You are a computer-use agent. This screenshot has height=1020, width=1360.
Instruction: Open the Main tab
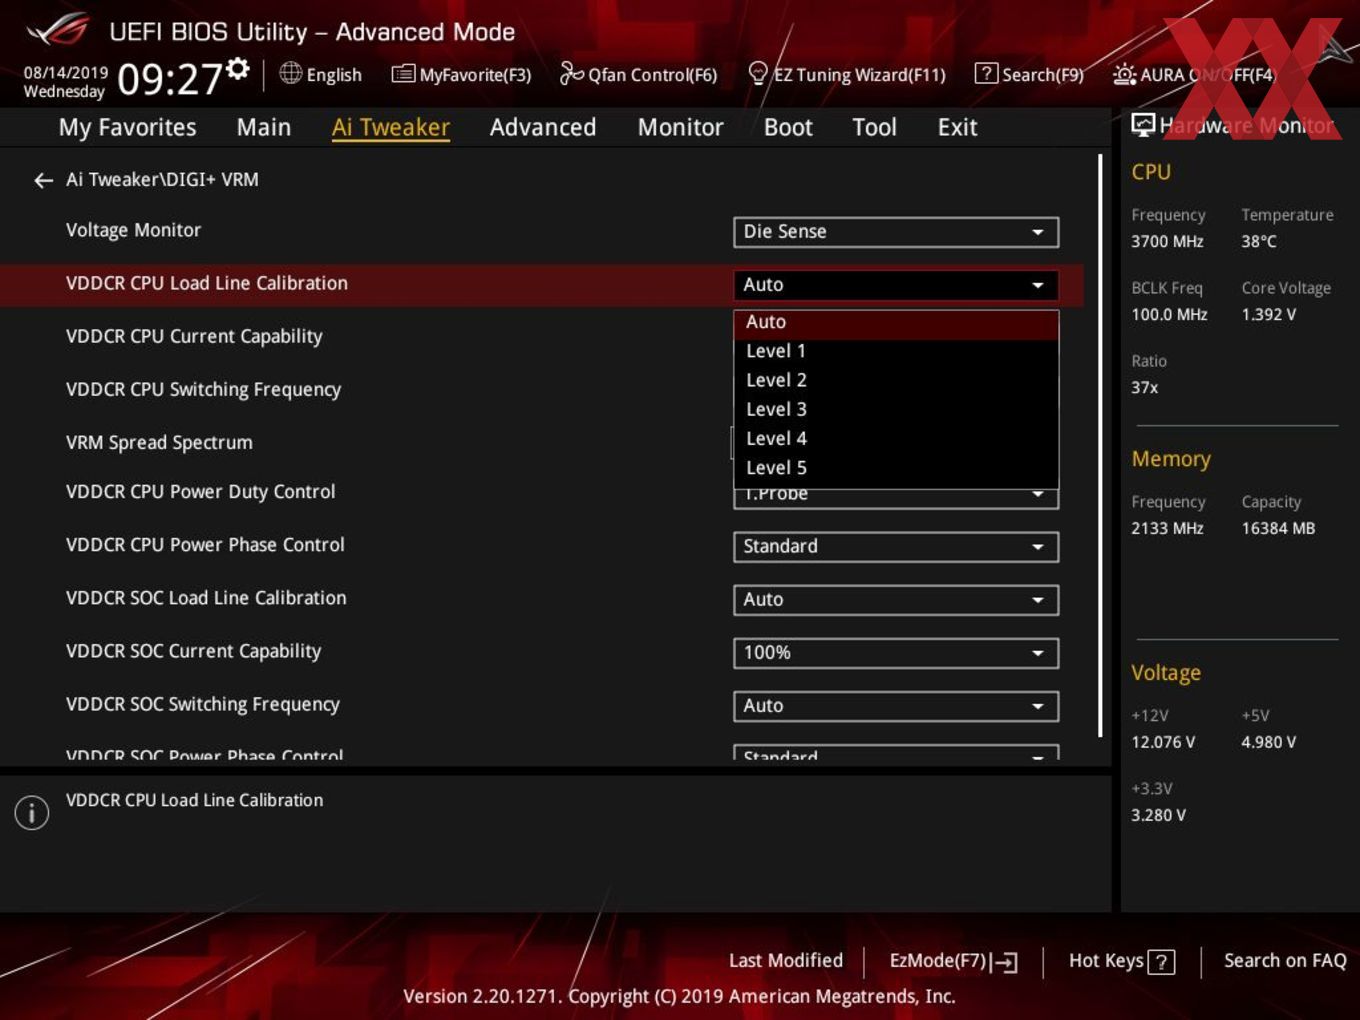pos(264,127)
